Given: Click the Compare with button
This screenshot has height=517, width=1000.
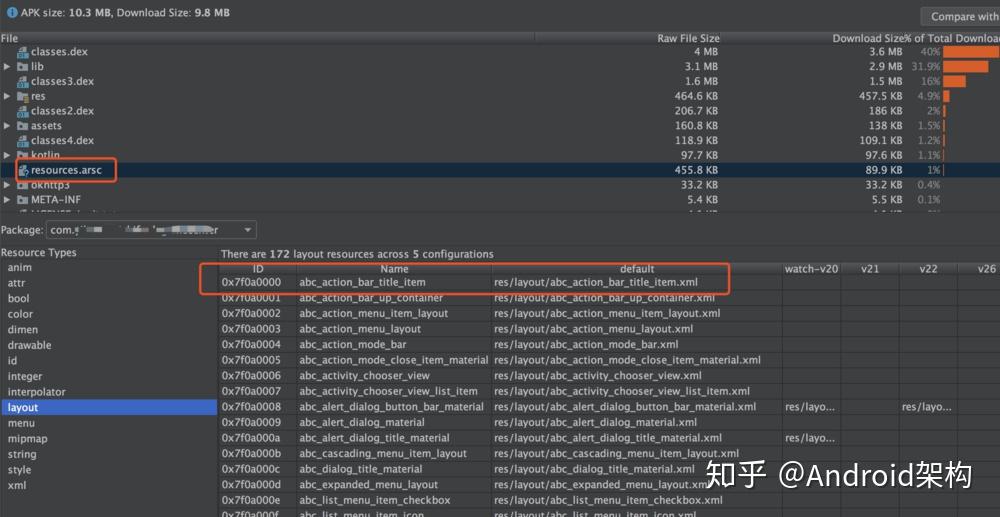Looking at the screenshot, I should 960,17.
